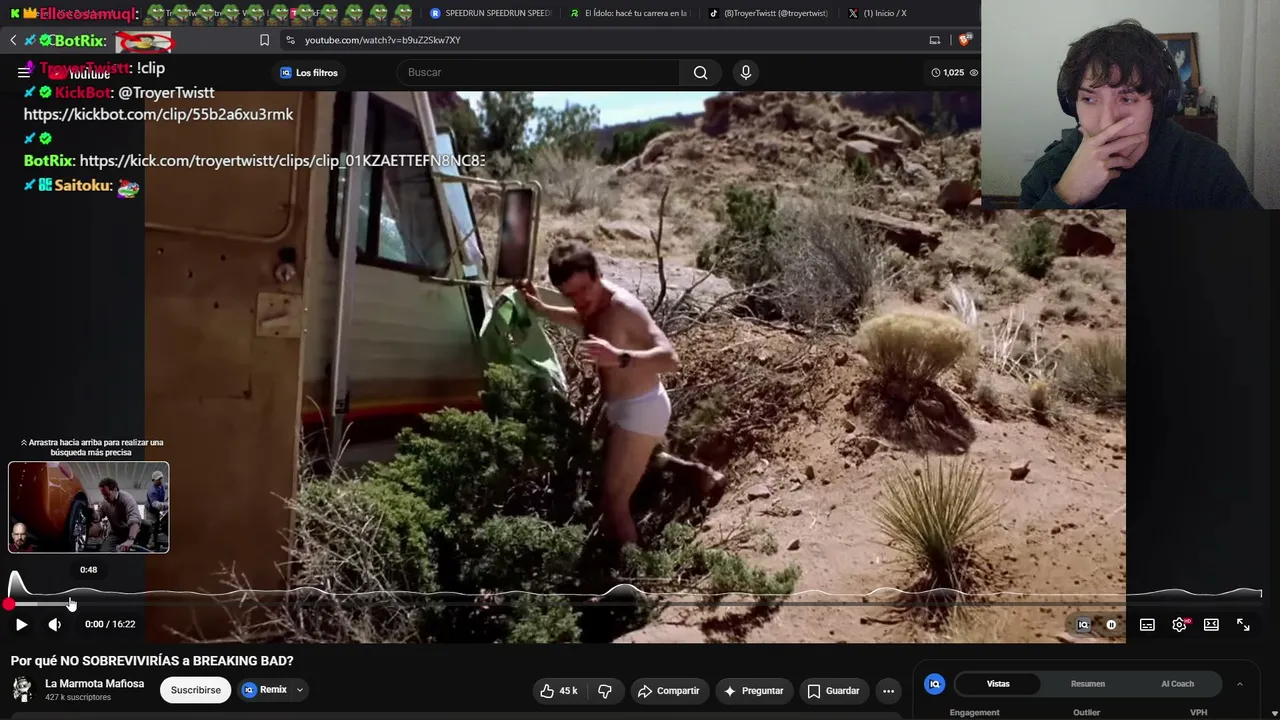The width and height of the screenshot is (1280, 720).
Task: Collapse the vidIQ stats panel
Action: point(1239,684)
